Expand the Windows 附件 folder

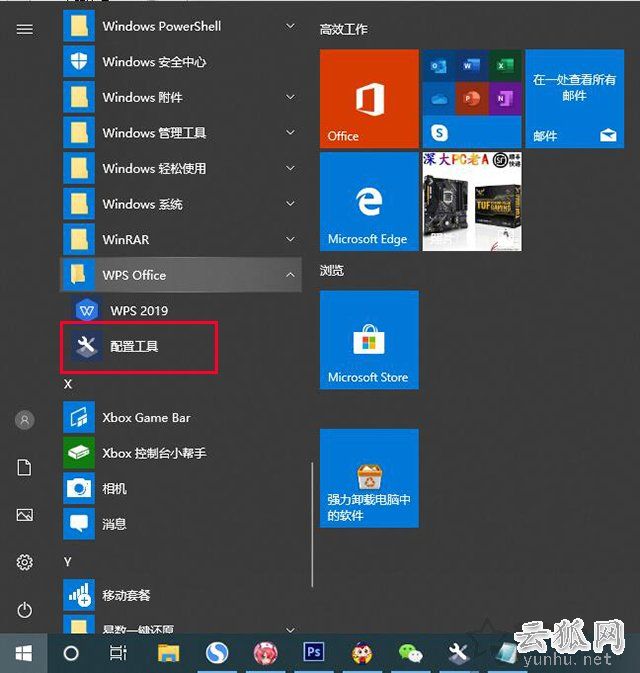coord(181,97)
